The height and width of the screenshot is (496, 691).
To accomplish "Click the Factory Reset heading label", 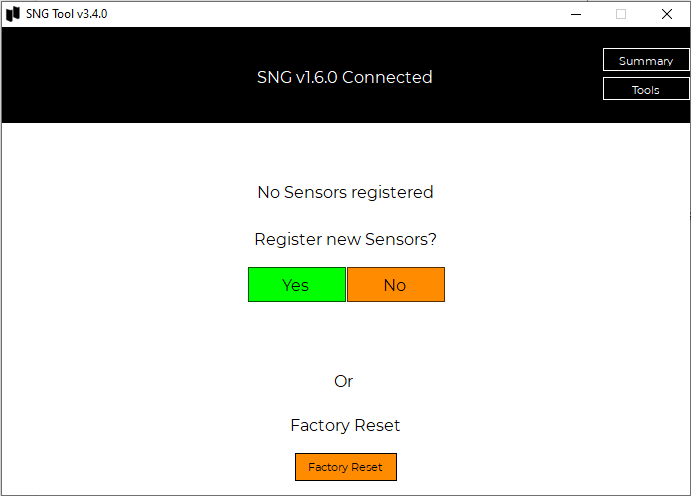I will coord(345,426).
